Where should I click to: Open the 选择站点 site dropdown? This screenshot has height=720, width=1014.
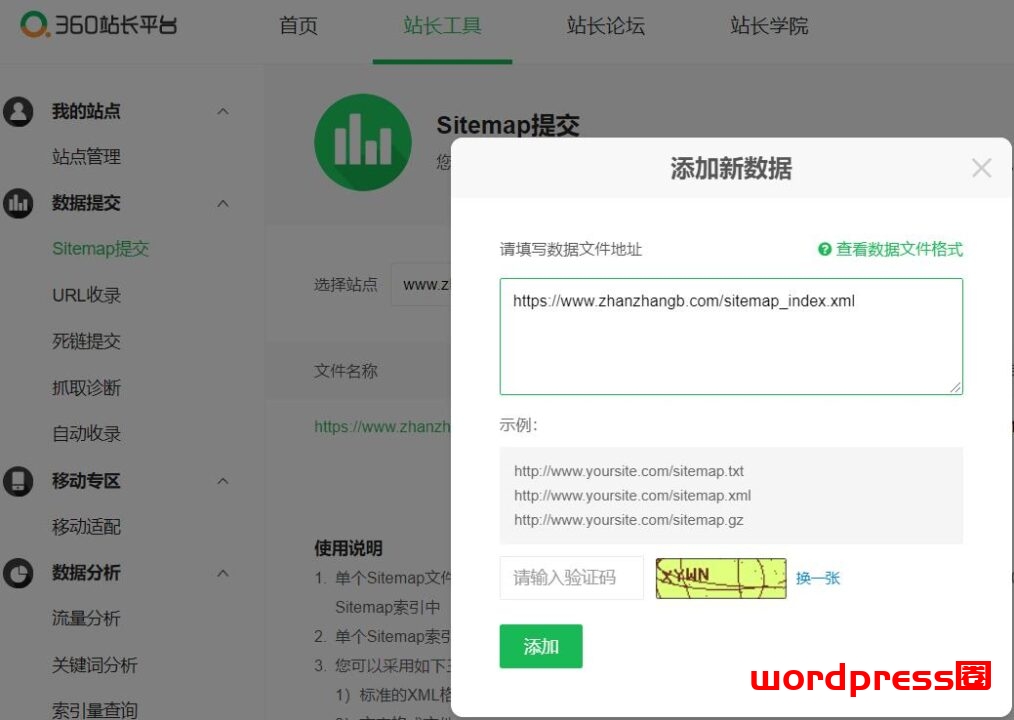422,285
